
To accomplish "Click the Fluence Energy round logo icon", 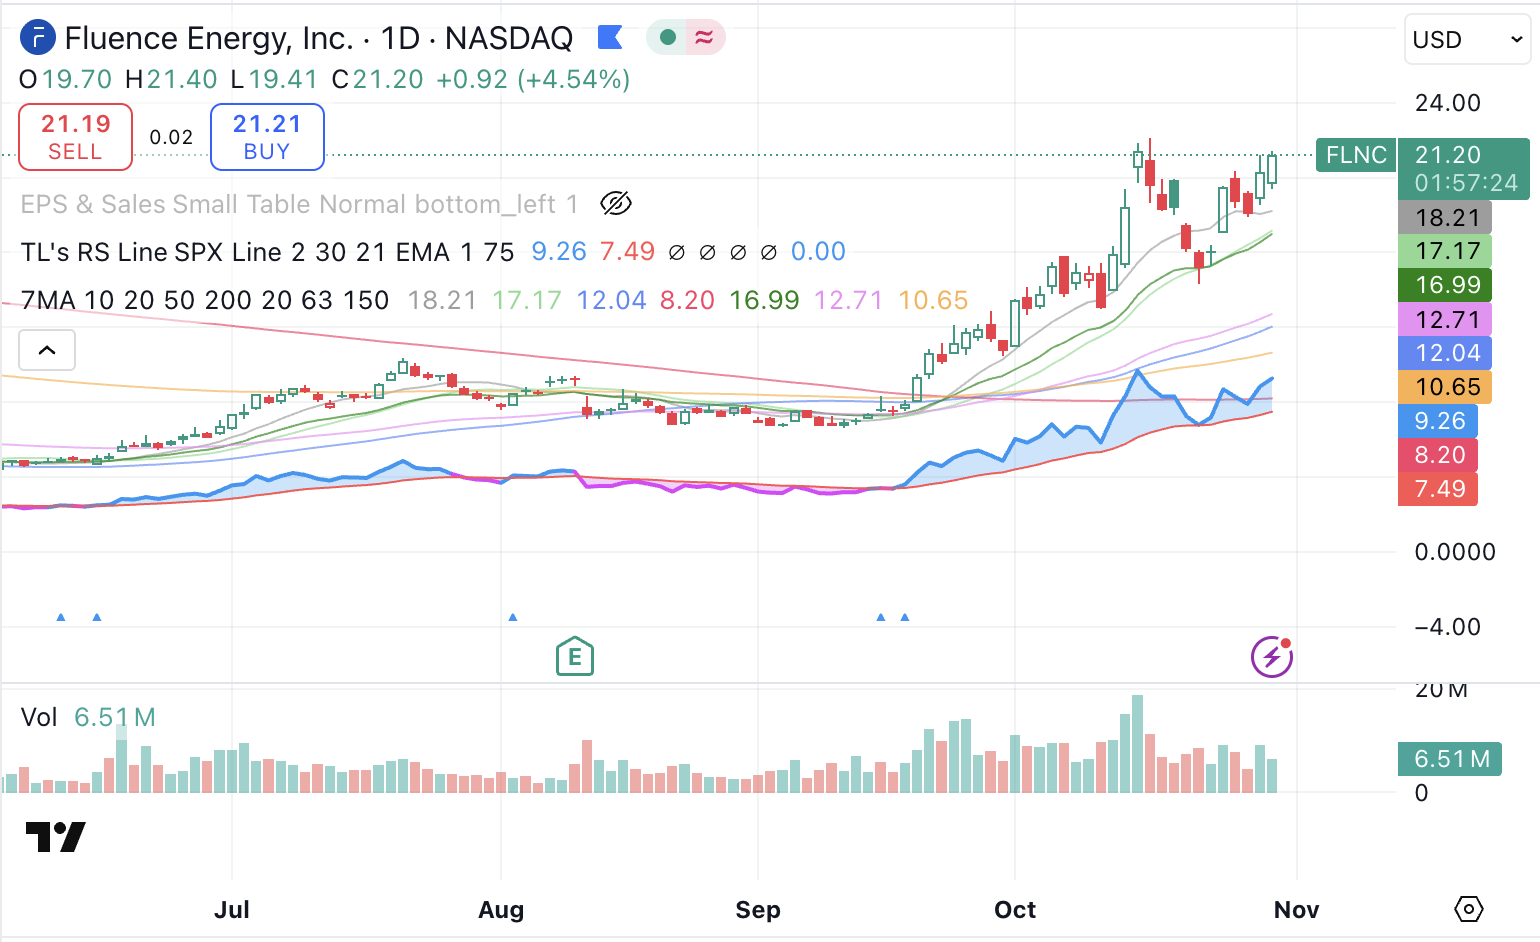I will (x=38, y=39).
